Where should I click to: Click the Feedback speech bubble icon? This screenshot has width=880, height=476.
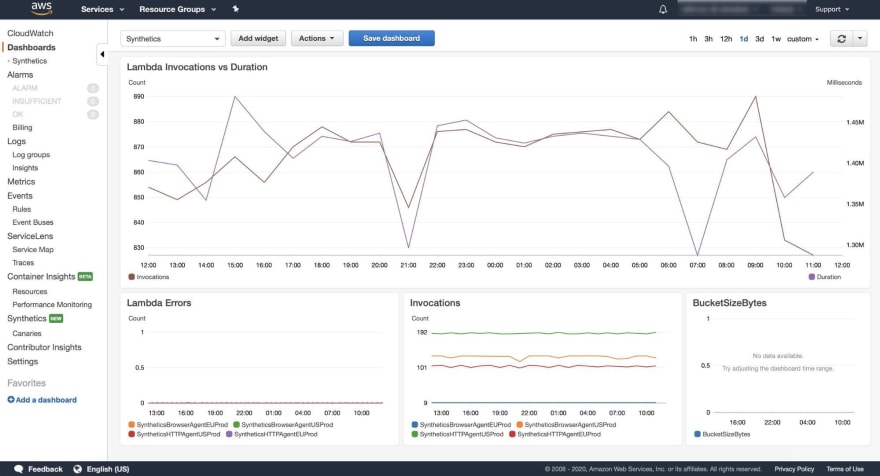point(19,469)
